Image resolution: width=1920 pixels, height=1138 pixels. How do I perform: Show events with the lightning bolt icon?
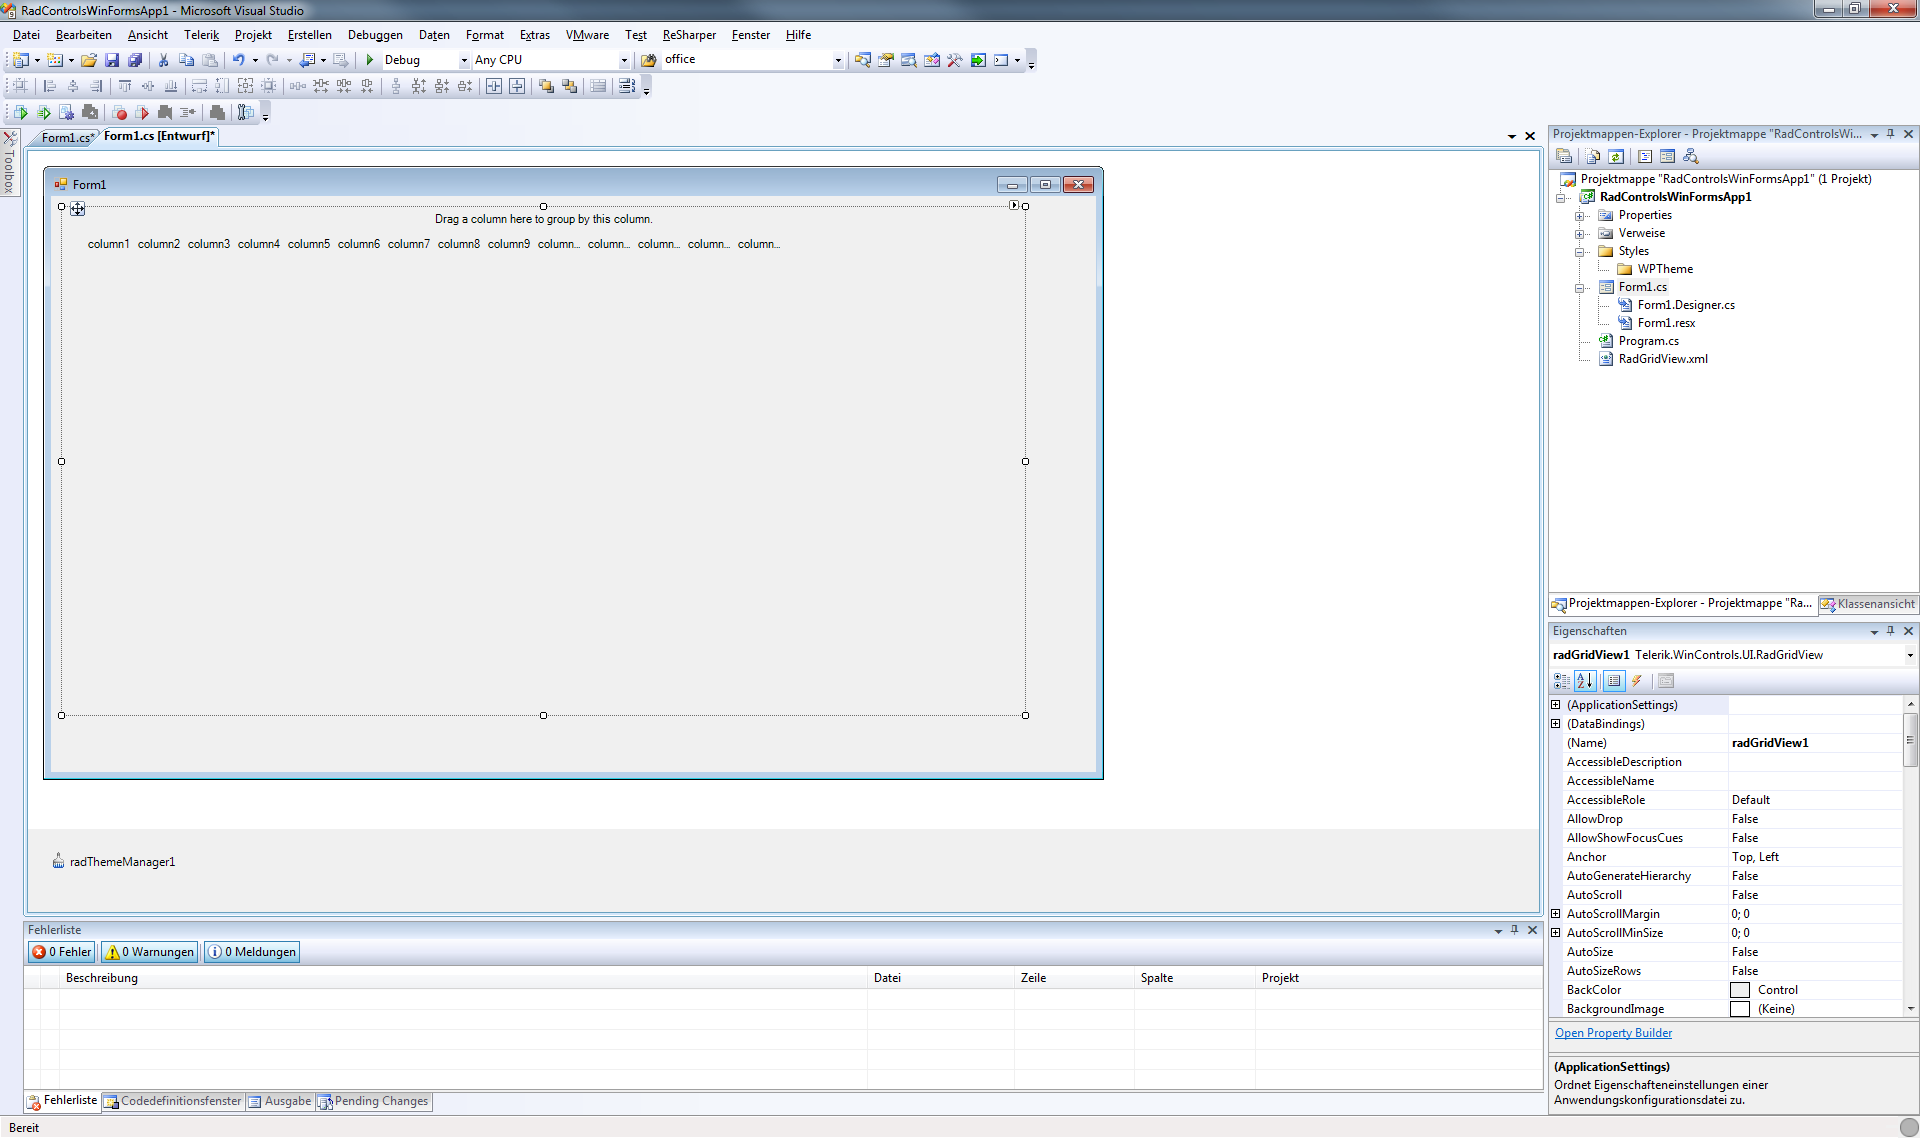[1637, 681]
